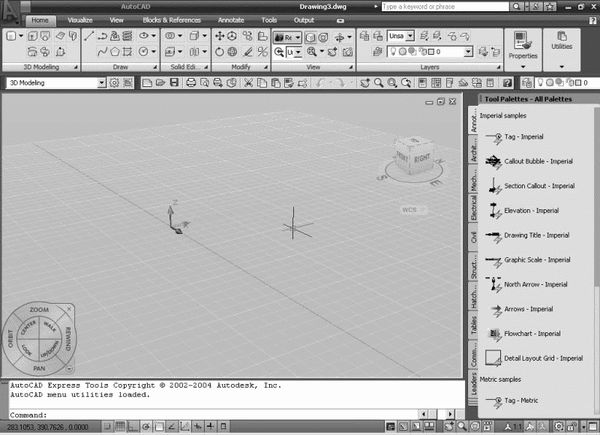Click the search binoculars icon in title bar
This screenshot has width=600, height=435.
point(516,7)
